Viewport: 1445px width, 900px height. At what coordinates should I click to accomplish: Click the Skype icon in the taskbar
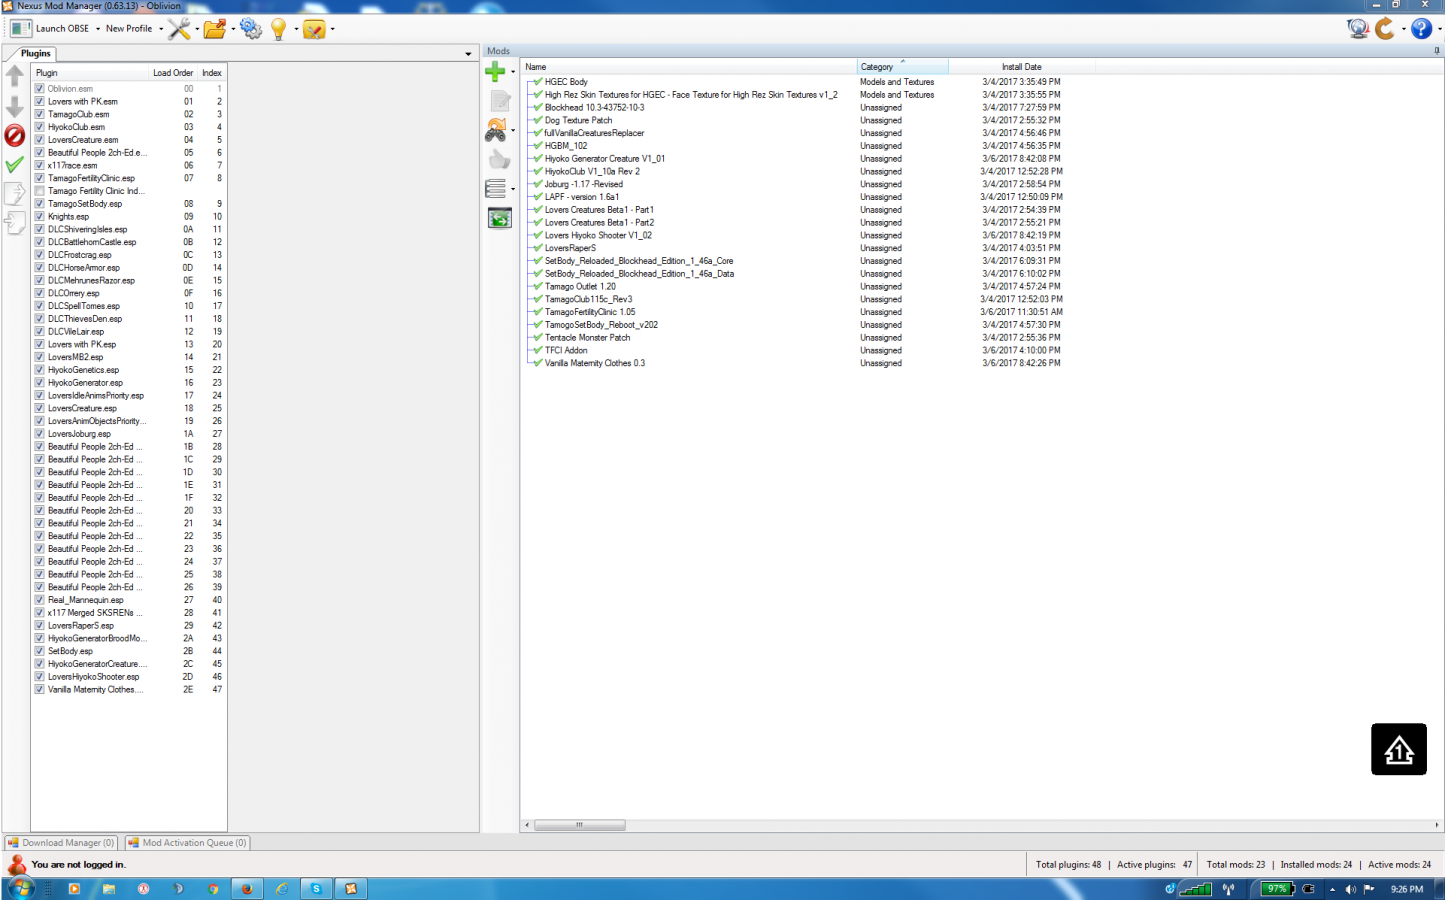coord(316,888)
